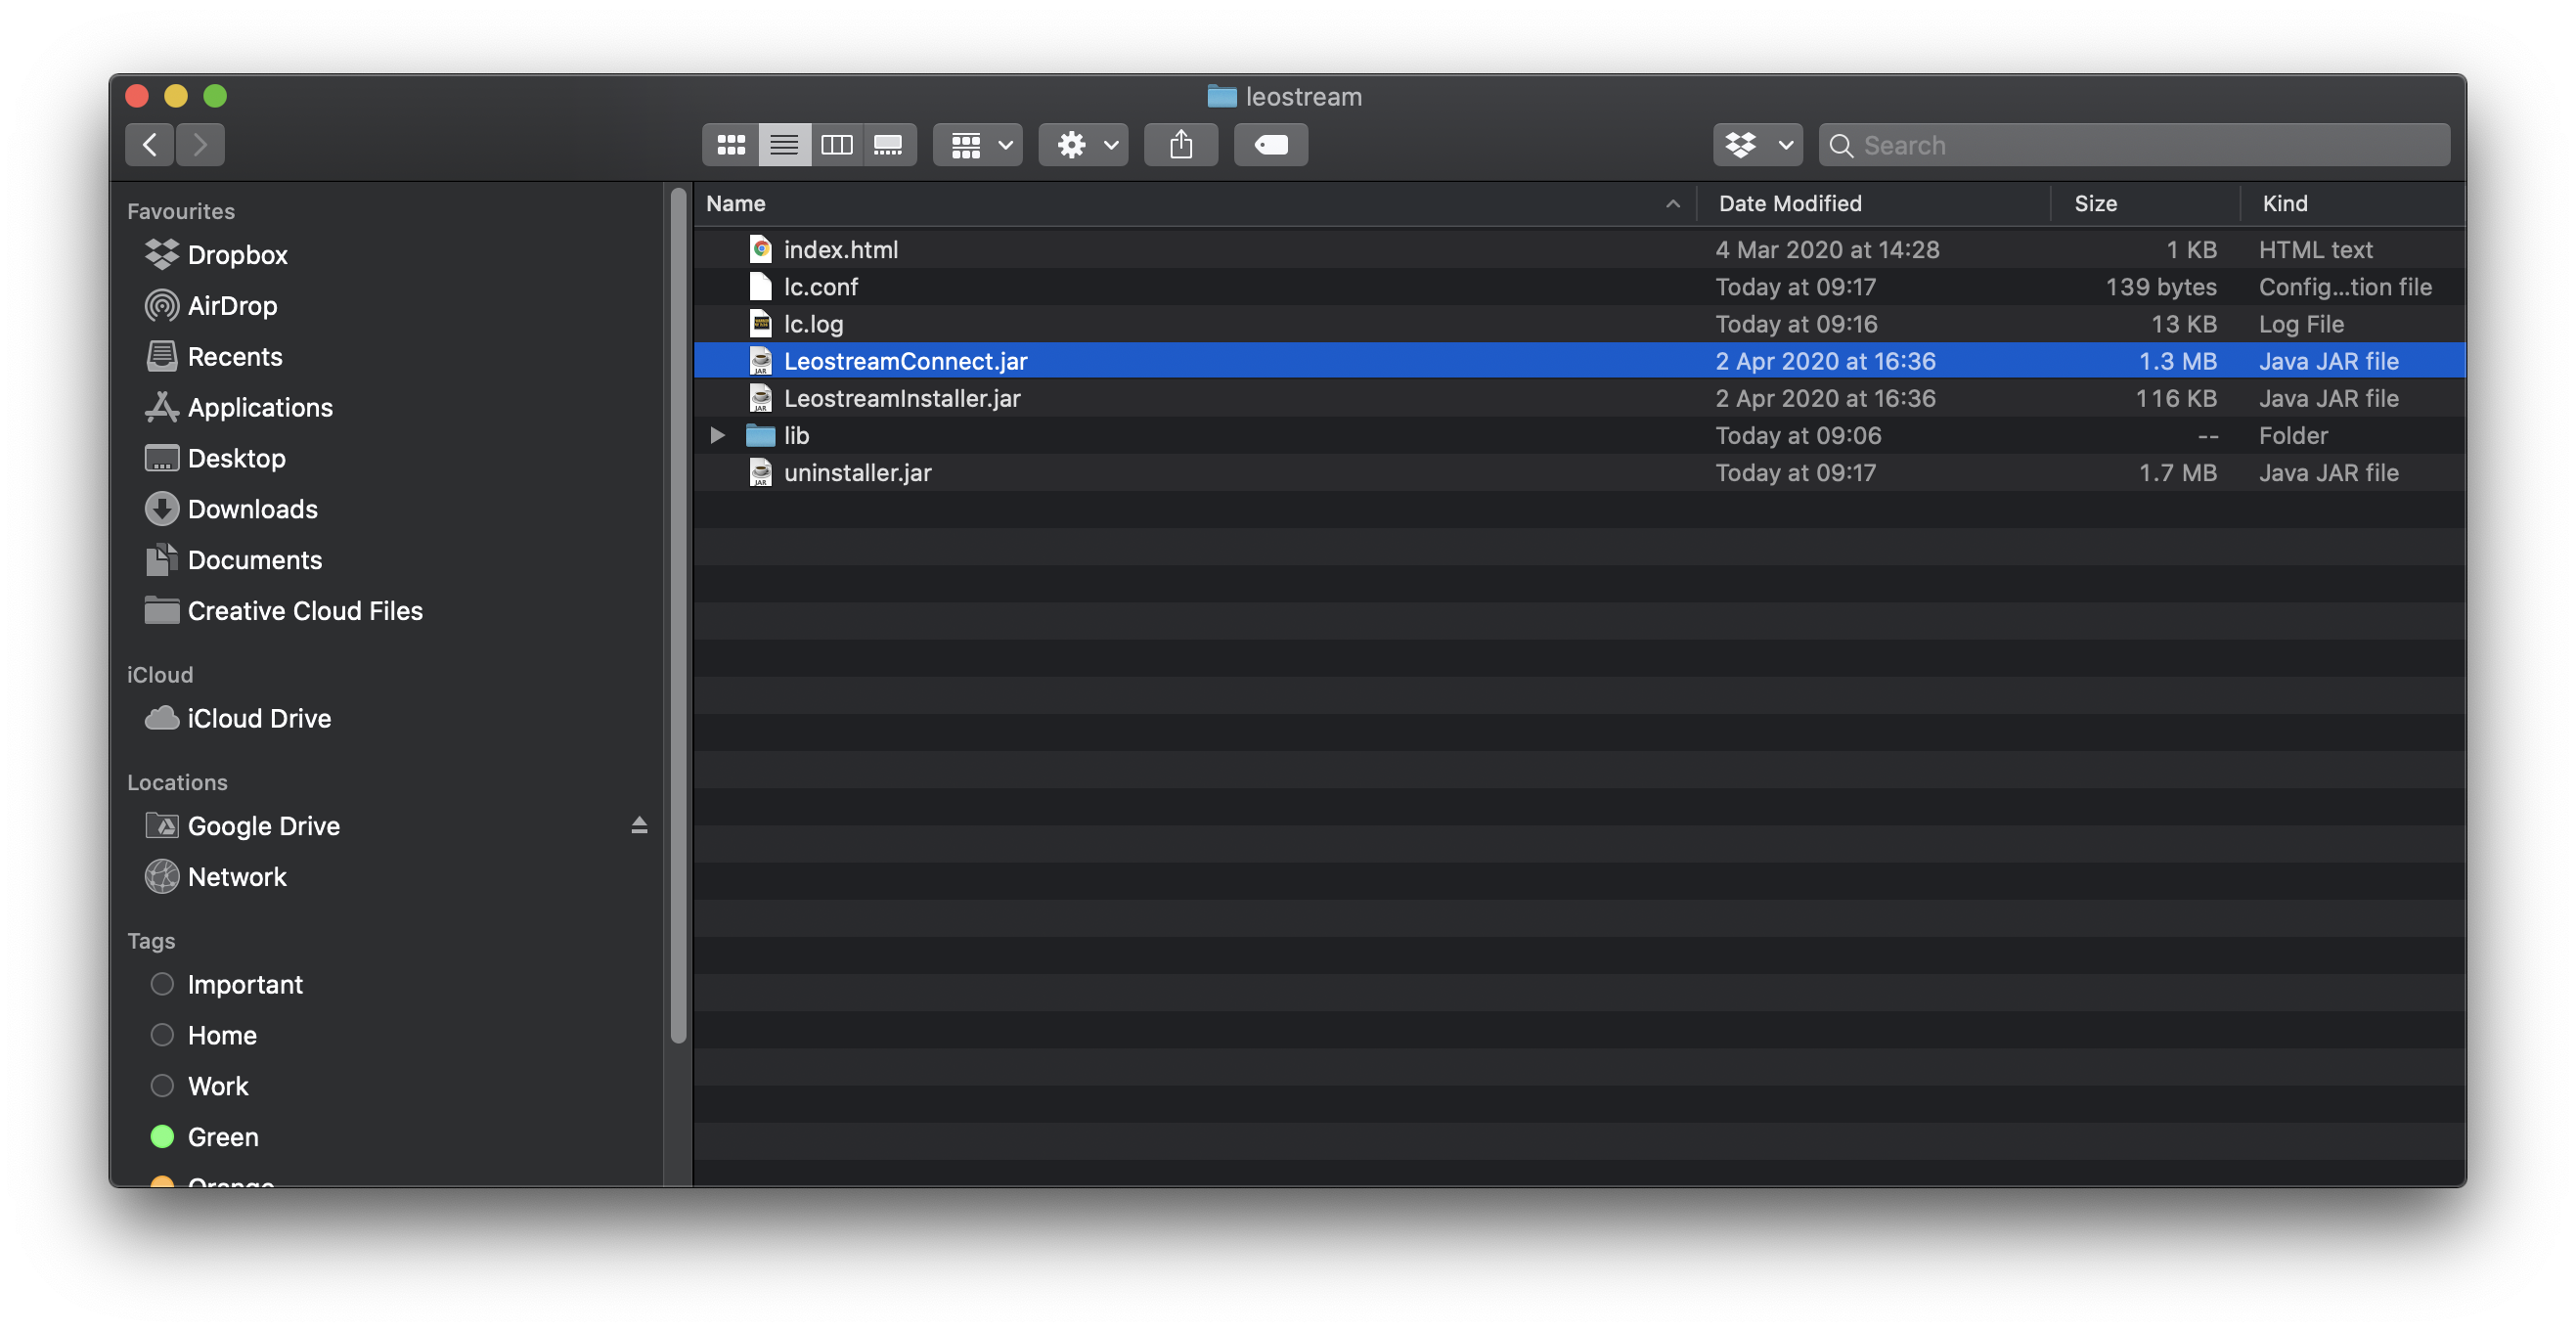Open AirDrop in the sidebar
Image resolution: width=2576 pixels, height=1332 pixels.
232,306
